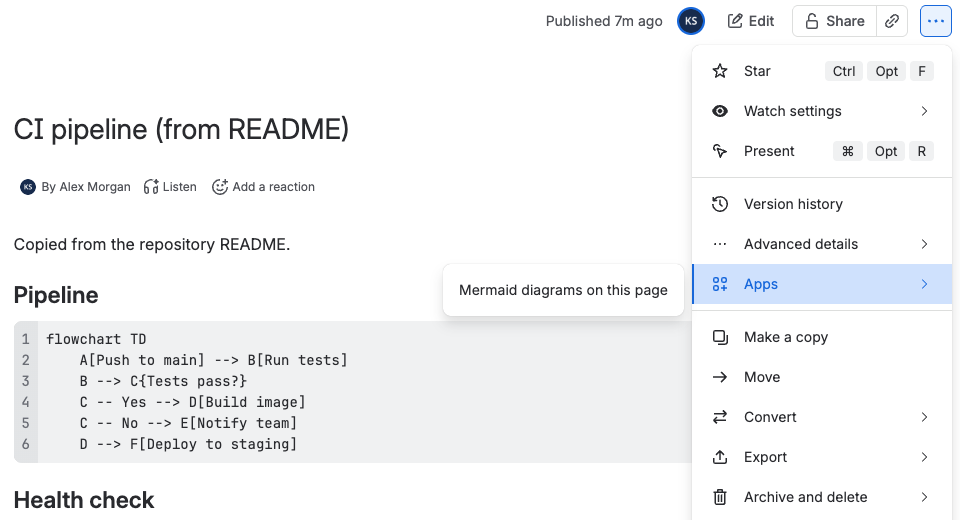Expand the Convert submenu chevron

(924, 417)
